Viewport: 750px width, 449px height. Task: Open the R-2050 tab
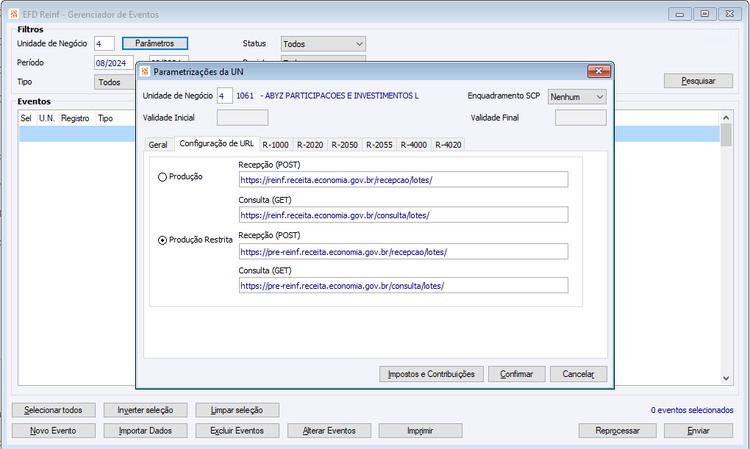tap(344, 144)
